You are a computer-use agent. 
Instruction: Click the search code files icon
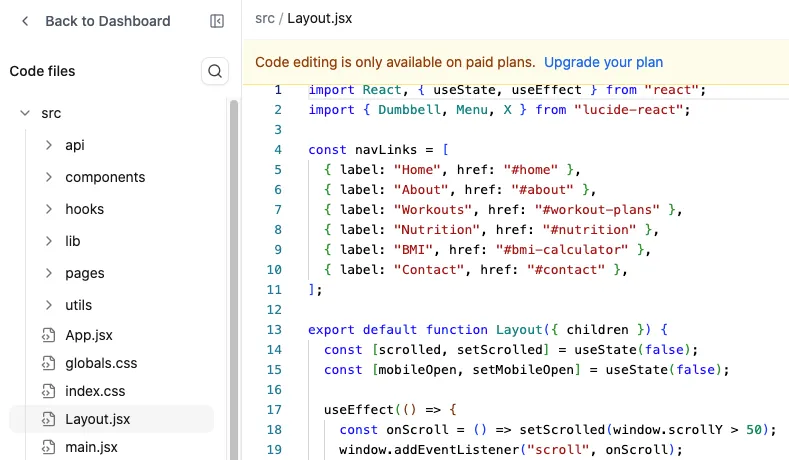click(x=215, y=71)
